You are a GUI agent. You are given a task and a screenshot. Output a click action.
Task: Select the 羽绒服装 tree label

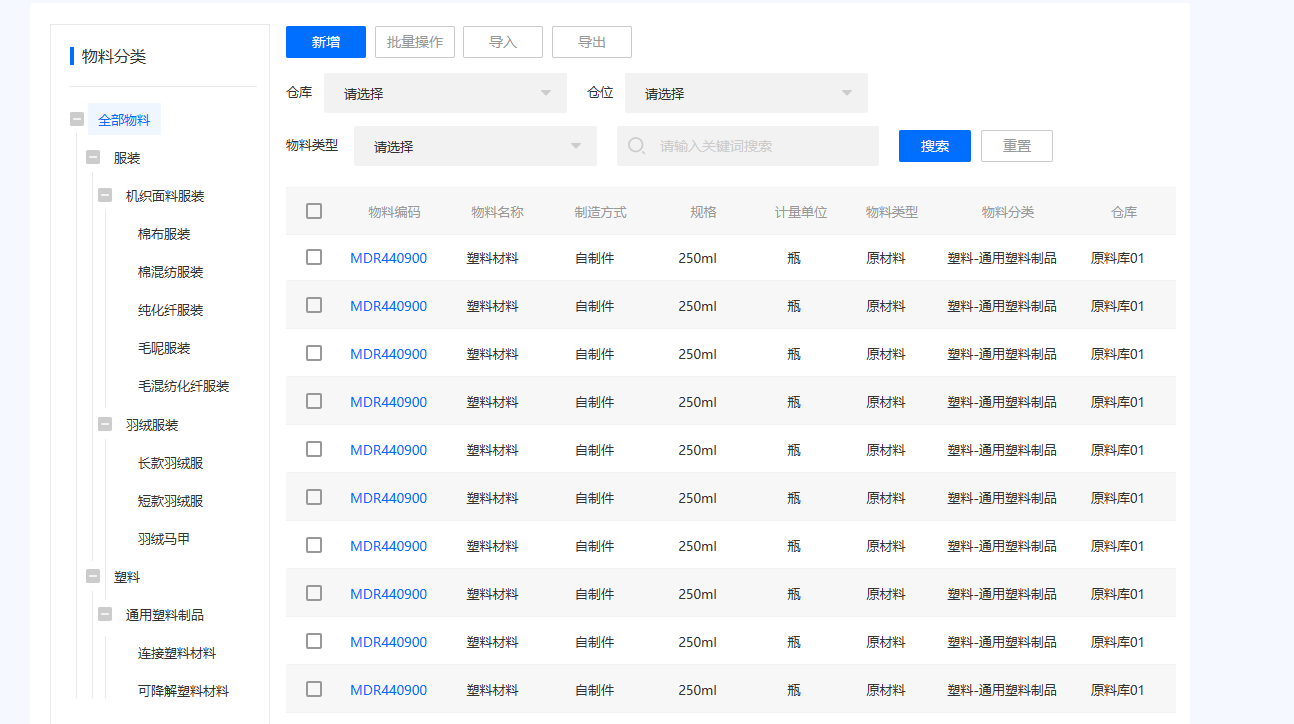click(x=152, y=425)
